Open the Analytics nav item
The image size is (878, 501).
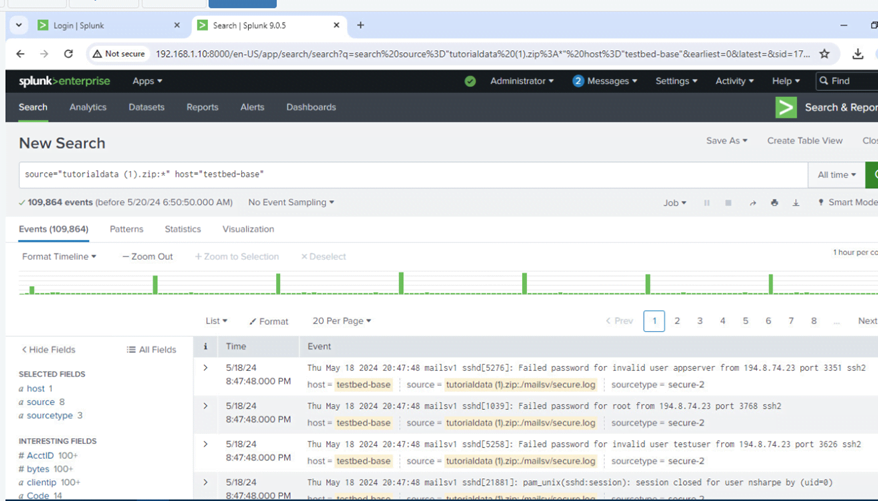88,107
